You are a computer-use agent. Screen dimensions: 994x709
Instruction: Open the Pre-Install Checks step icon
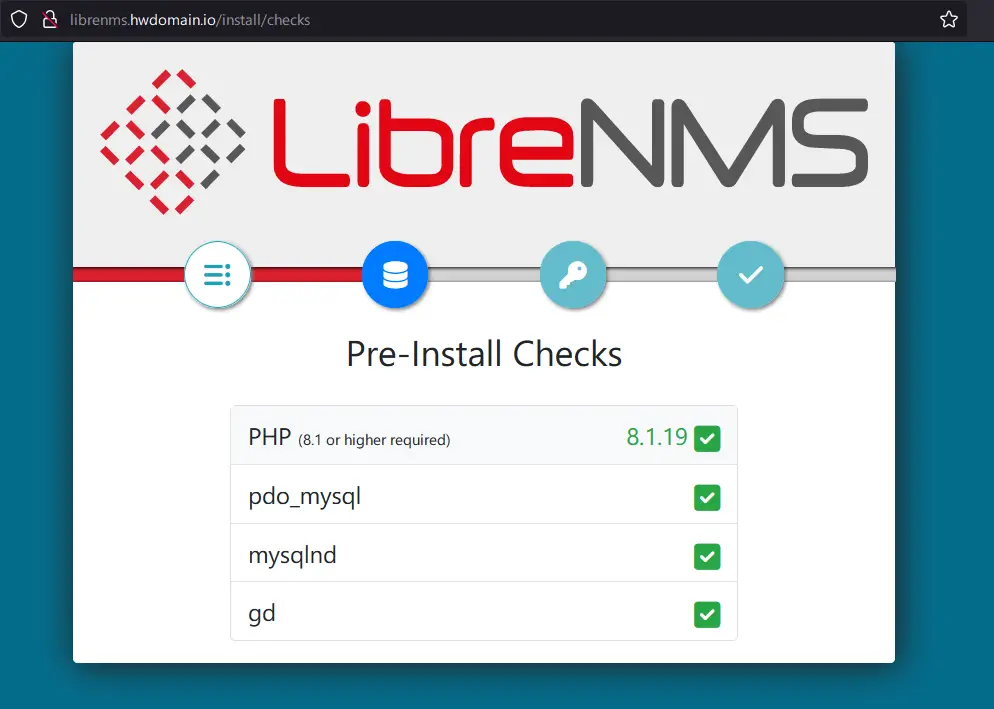pyautogui.click(x=217, y=275)
